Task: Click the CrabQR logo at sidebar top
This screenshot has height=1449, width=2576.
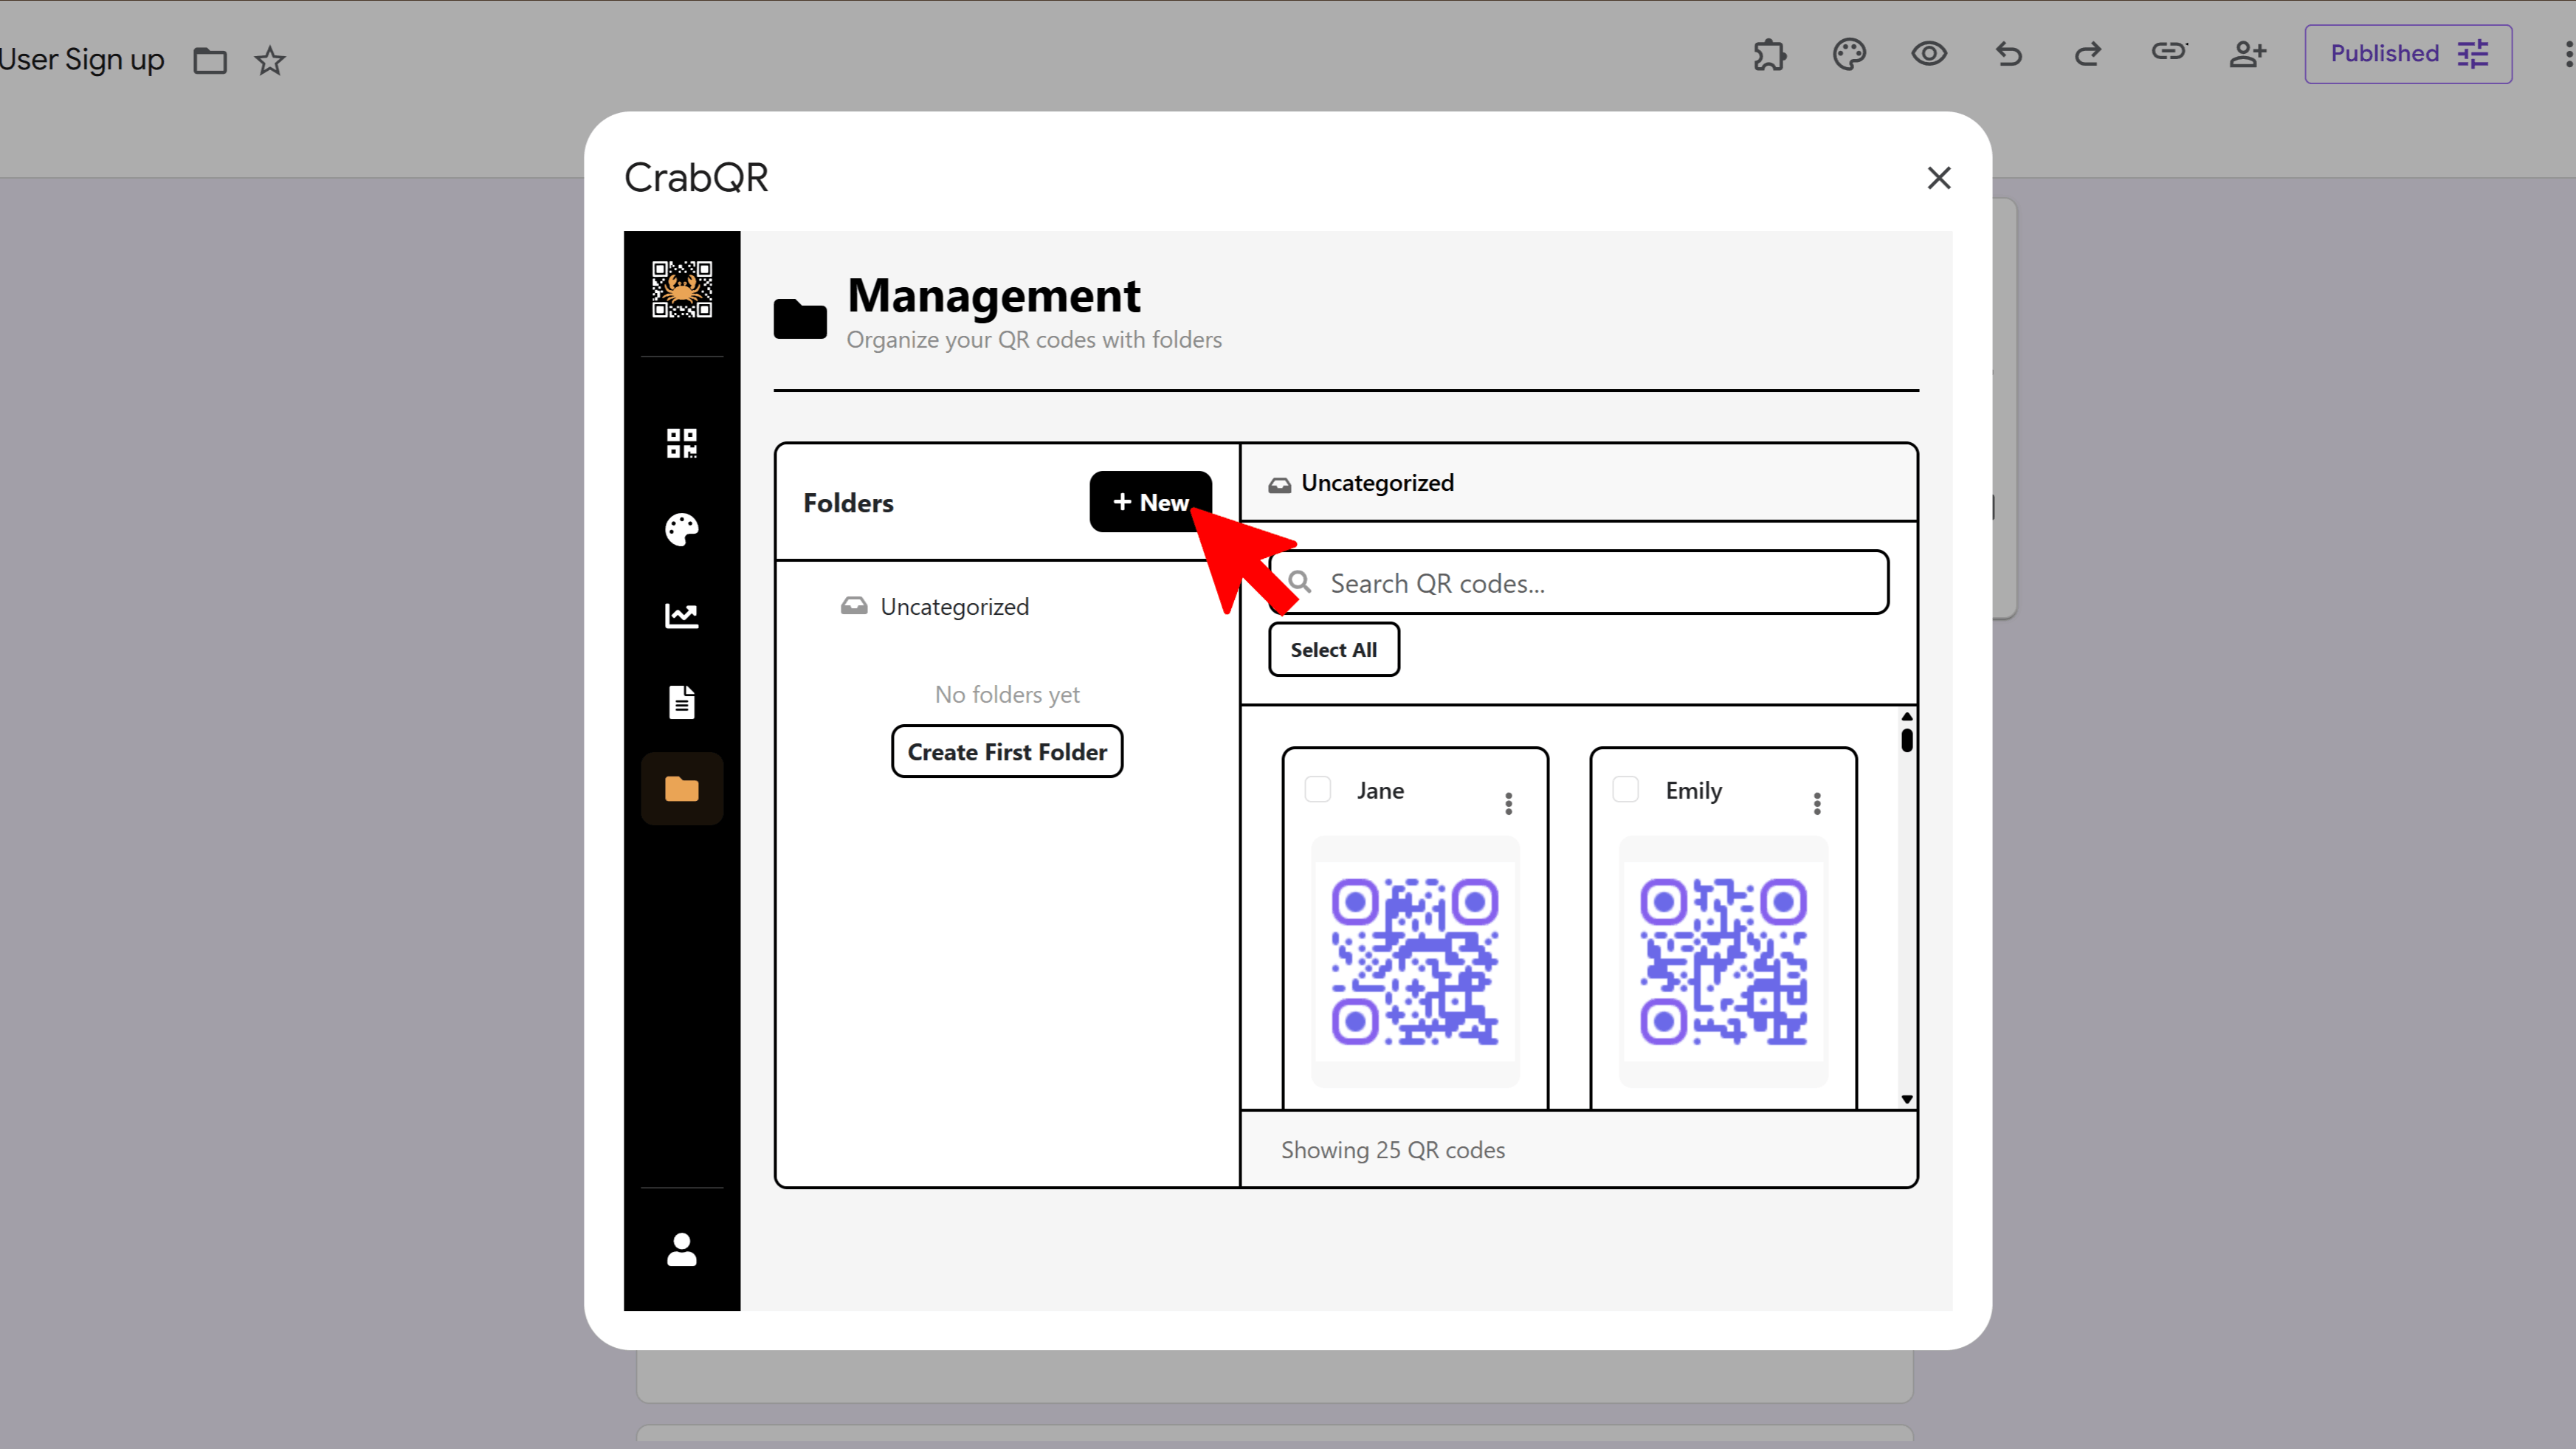Action: pyautogui.click(x=681, y=289)
